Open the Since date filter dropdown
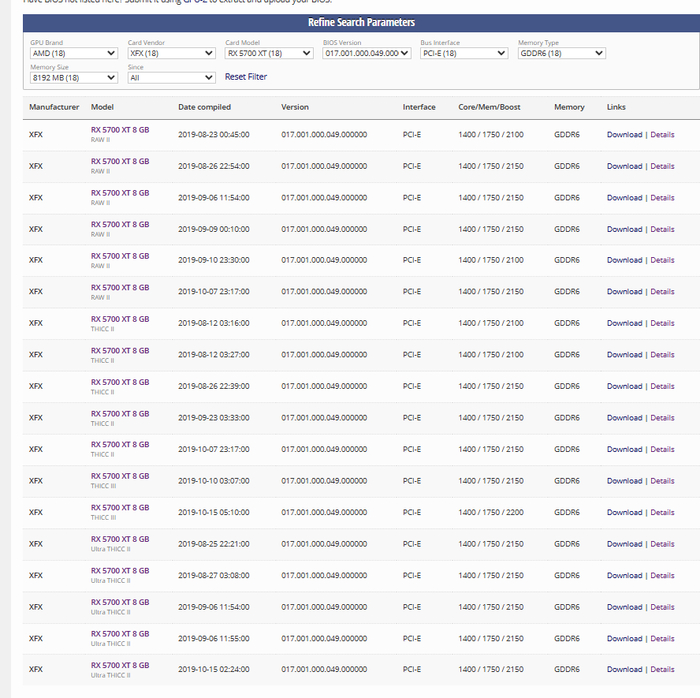Screen dimensions: 700x698 pyautogui.click(x=171, y=77)
